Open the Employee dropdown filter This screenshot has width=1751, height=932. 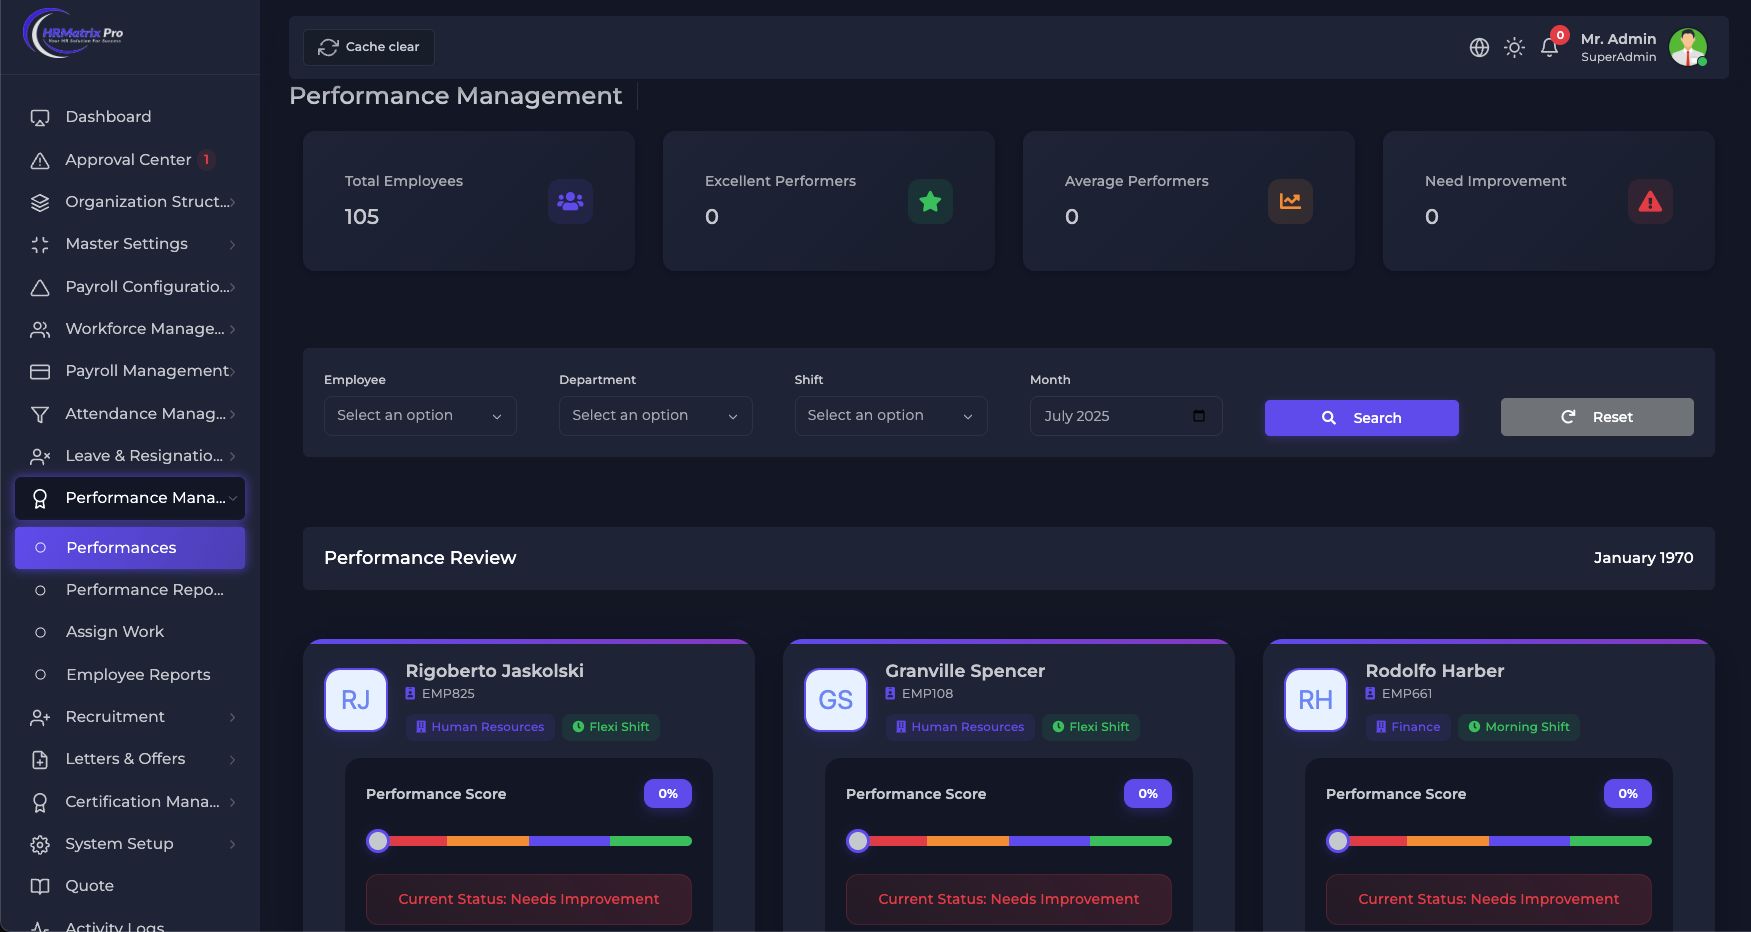click(x=420, y=416)
